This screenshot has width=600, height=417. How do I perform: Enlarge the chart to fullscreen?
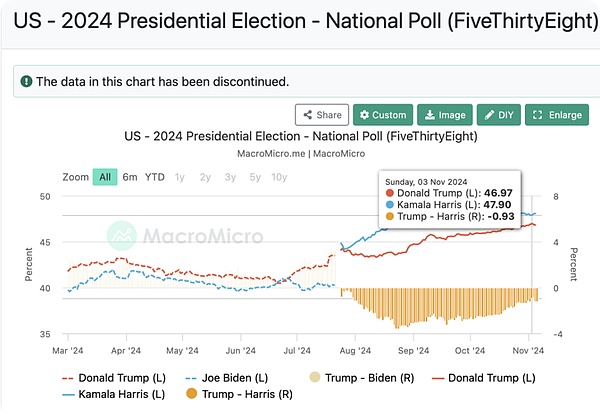coord(555,115)
